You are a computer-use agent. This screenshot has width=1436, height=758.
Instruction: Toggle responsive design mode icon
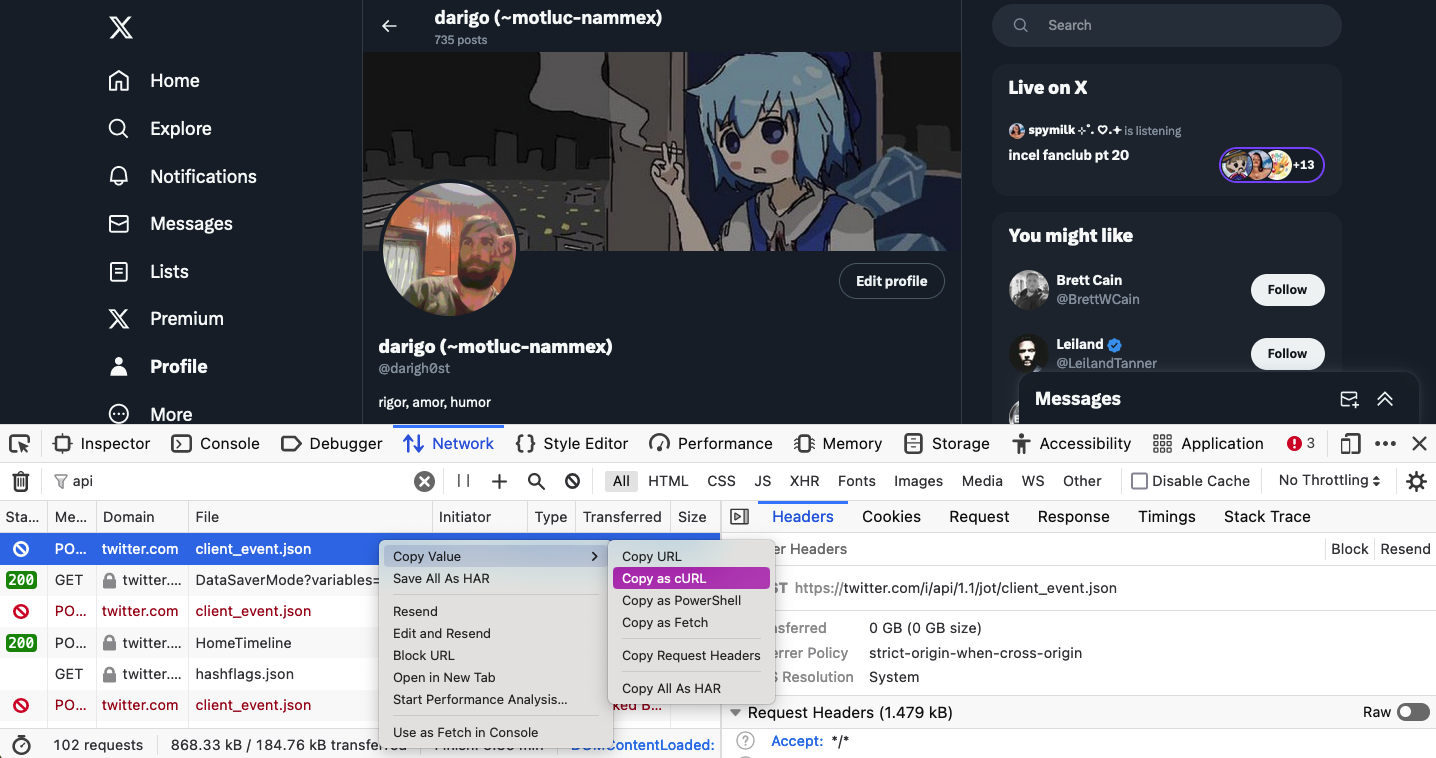point(1350,444)
